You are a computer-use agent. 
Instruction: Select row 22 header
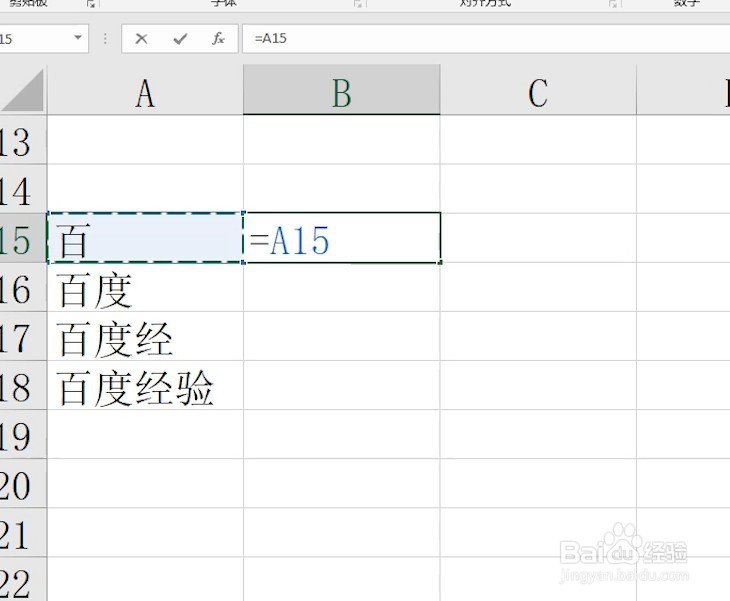click(x=23, y=579)
